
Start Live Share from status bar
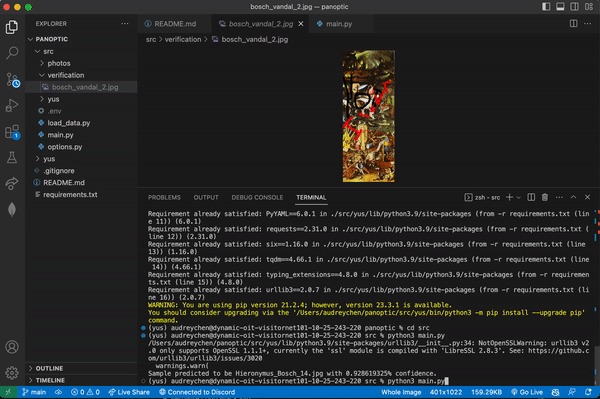(129, 392)
